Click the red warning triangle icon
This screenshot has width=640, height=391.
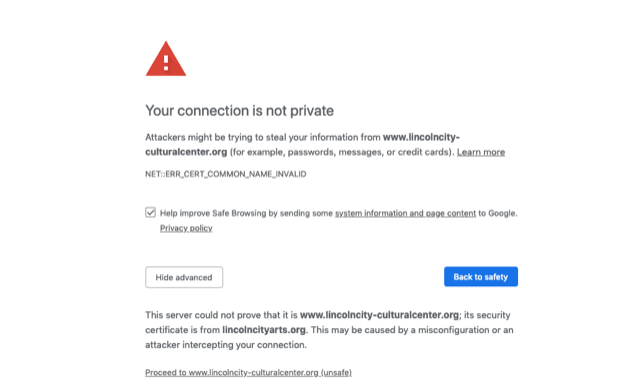[x=166, y=59]
